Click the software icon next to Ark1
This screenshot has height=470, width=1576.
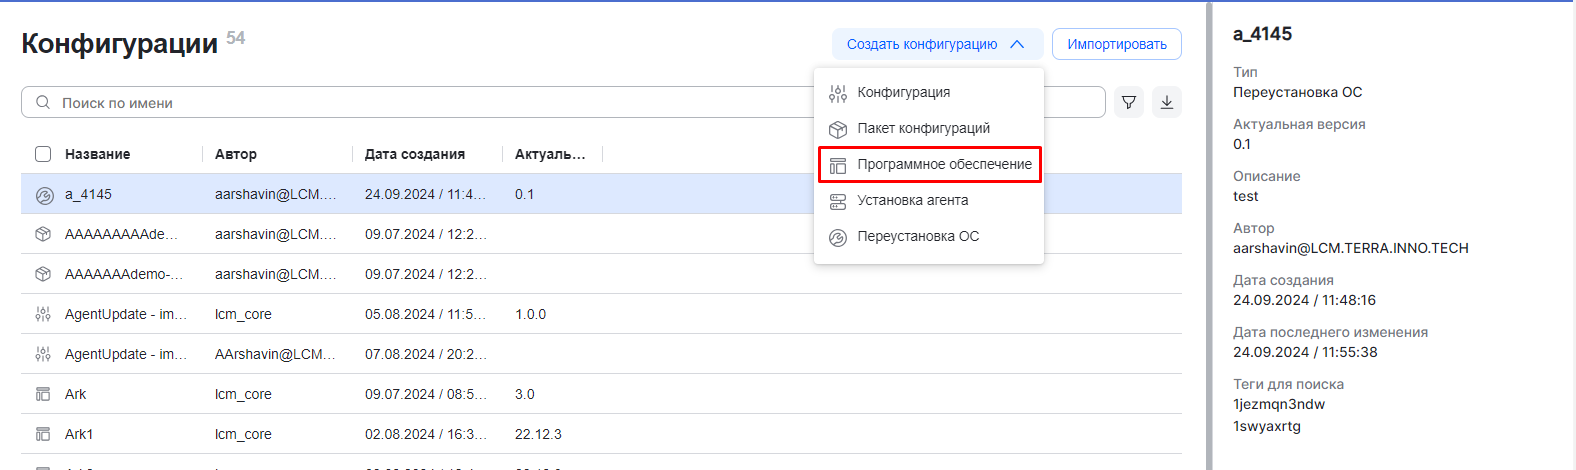coord(43,434)
